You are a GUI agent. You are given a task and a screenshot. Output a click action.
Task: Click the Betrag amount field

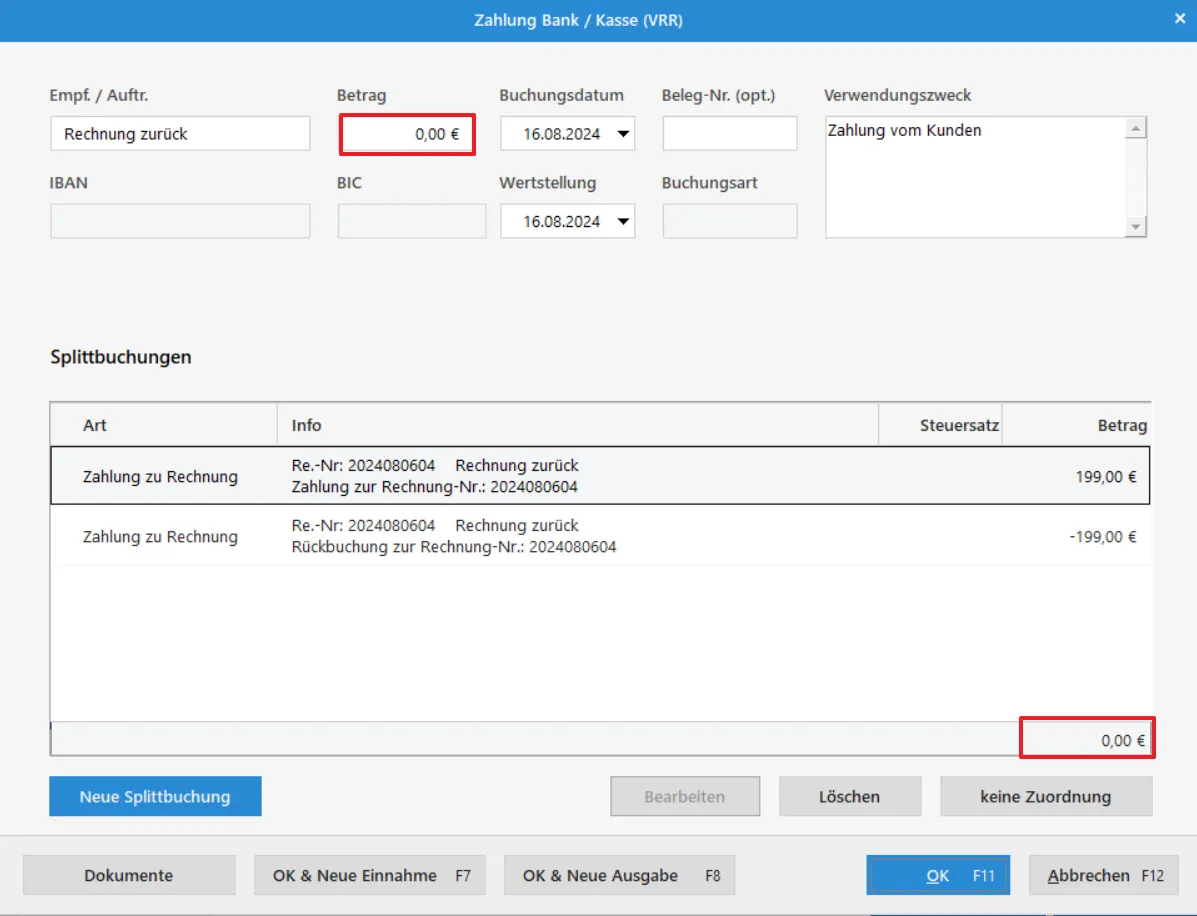click(407, 134)
